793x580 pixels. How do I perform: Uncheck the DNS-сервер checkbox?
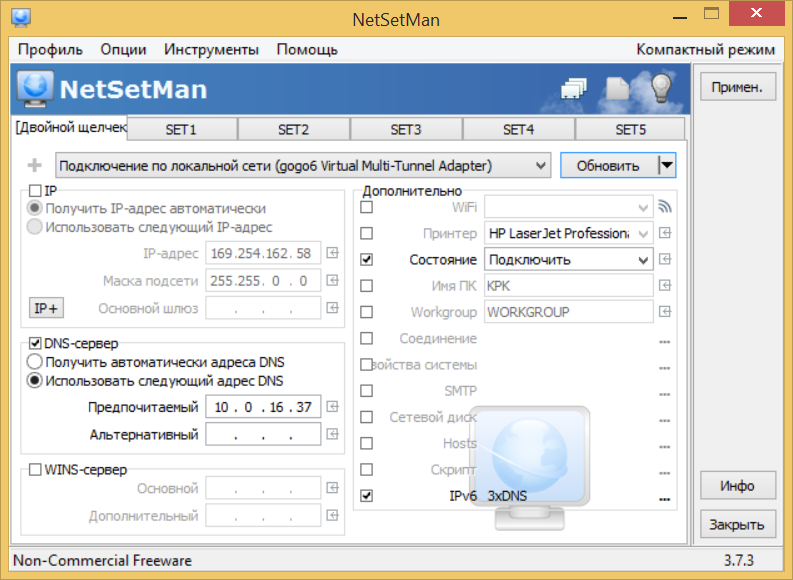pyautogui.click(x=35, y=343)
